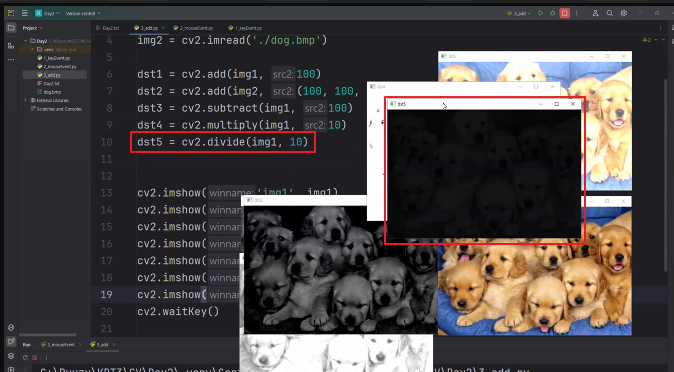Image resolution: width=674 pixels, height=372 pixels.
Task: Select the 2_mouseEvent run tab
Action: point(58,344)
